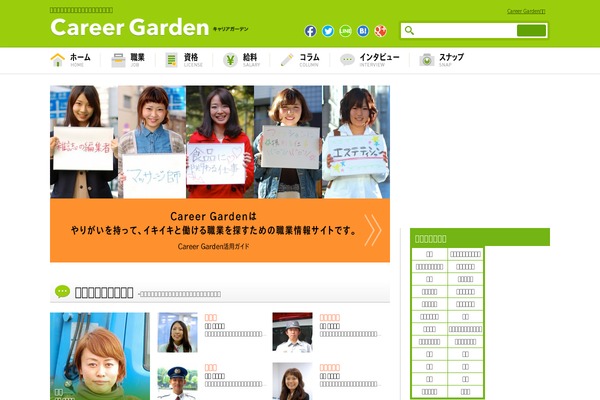Click the orange title beside long-haired woman
The width and height of the screenshot is (600, 400).
coord(211,317)
